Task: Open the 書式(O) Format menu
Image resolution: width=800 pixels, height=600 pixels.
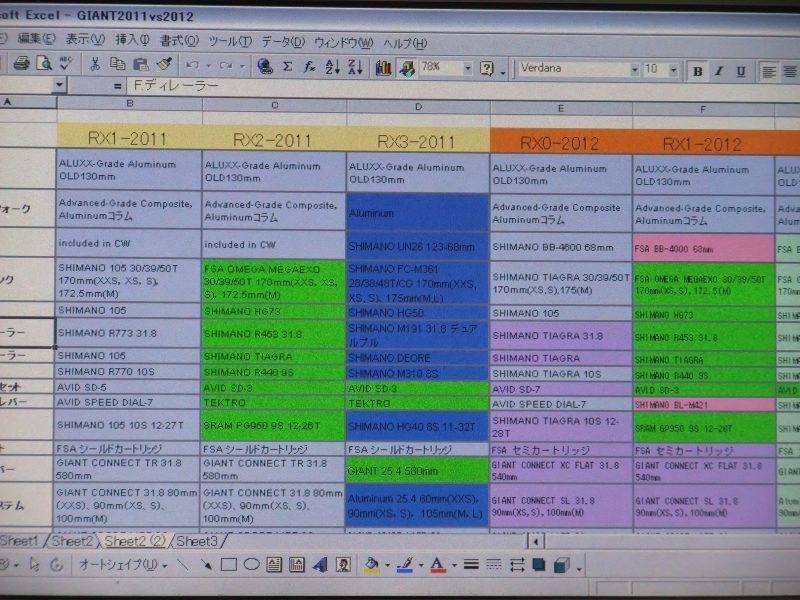Action: [179, 40]
